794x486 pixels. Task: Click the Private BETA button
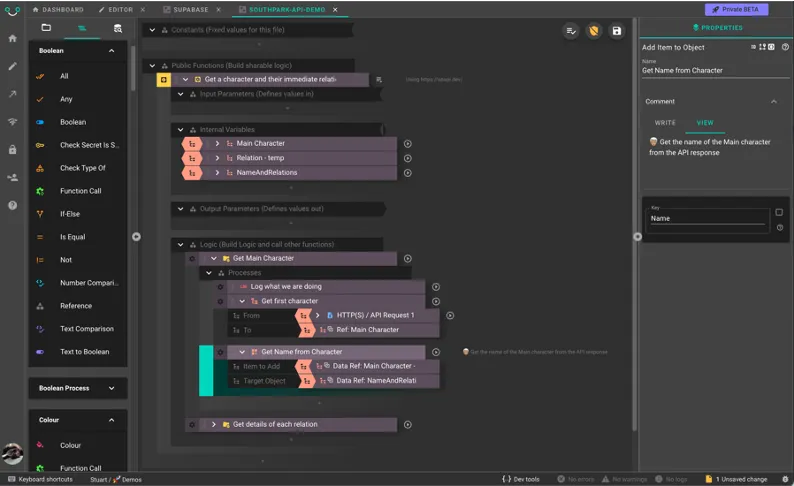pyautogui.click(x=736, y=9)
